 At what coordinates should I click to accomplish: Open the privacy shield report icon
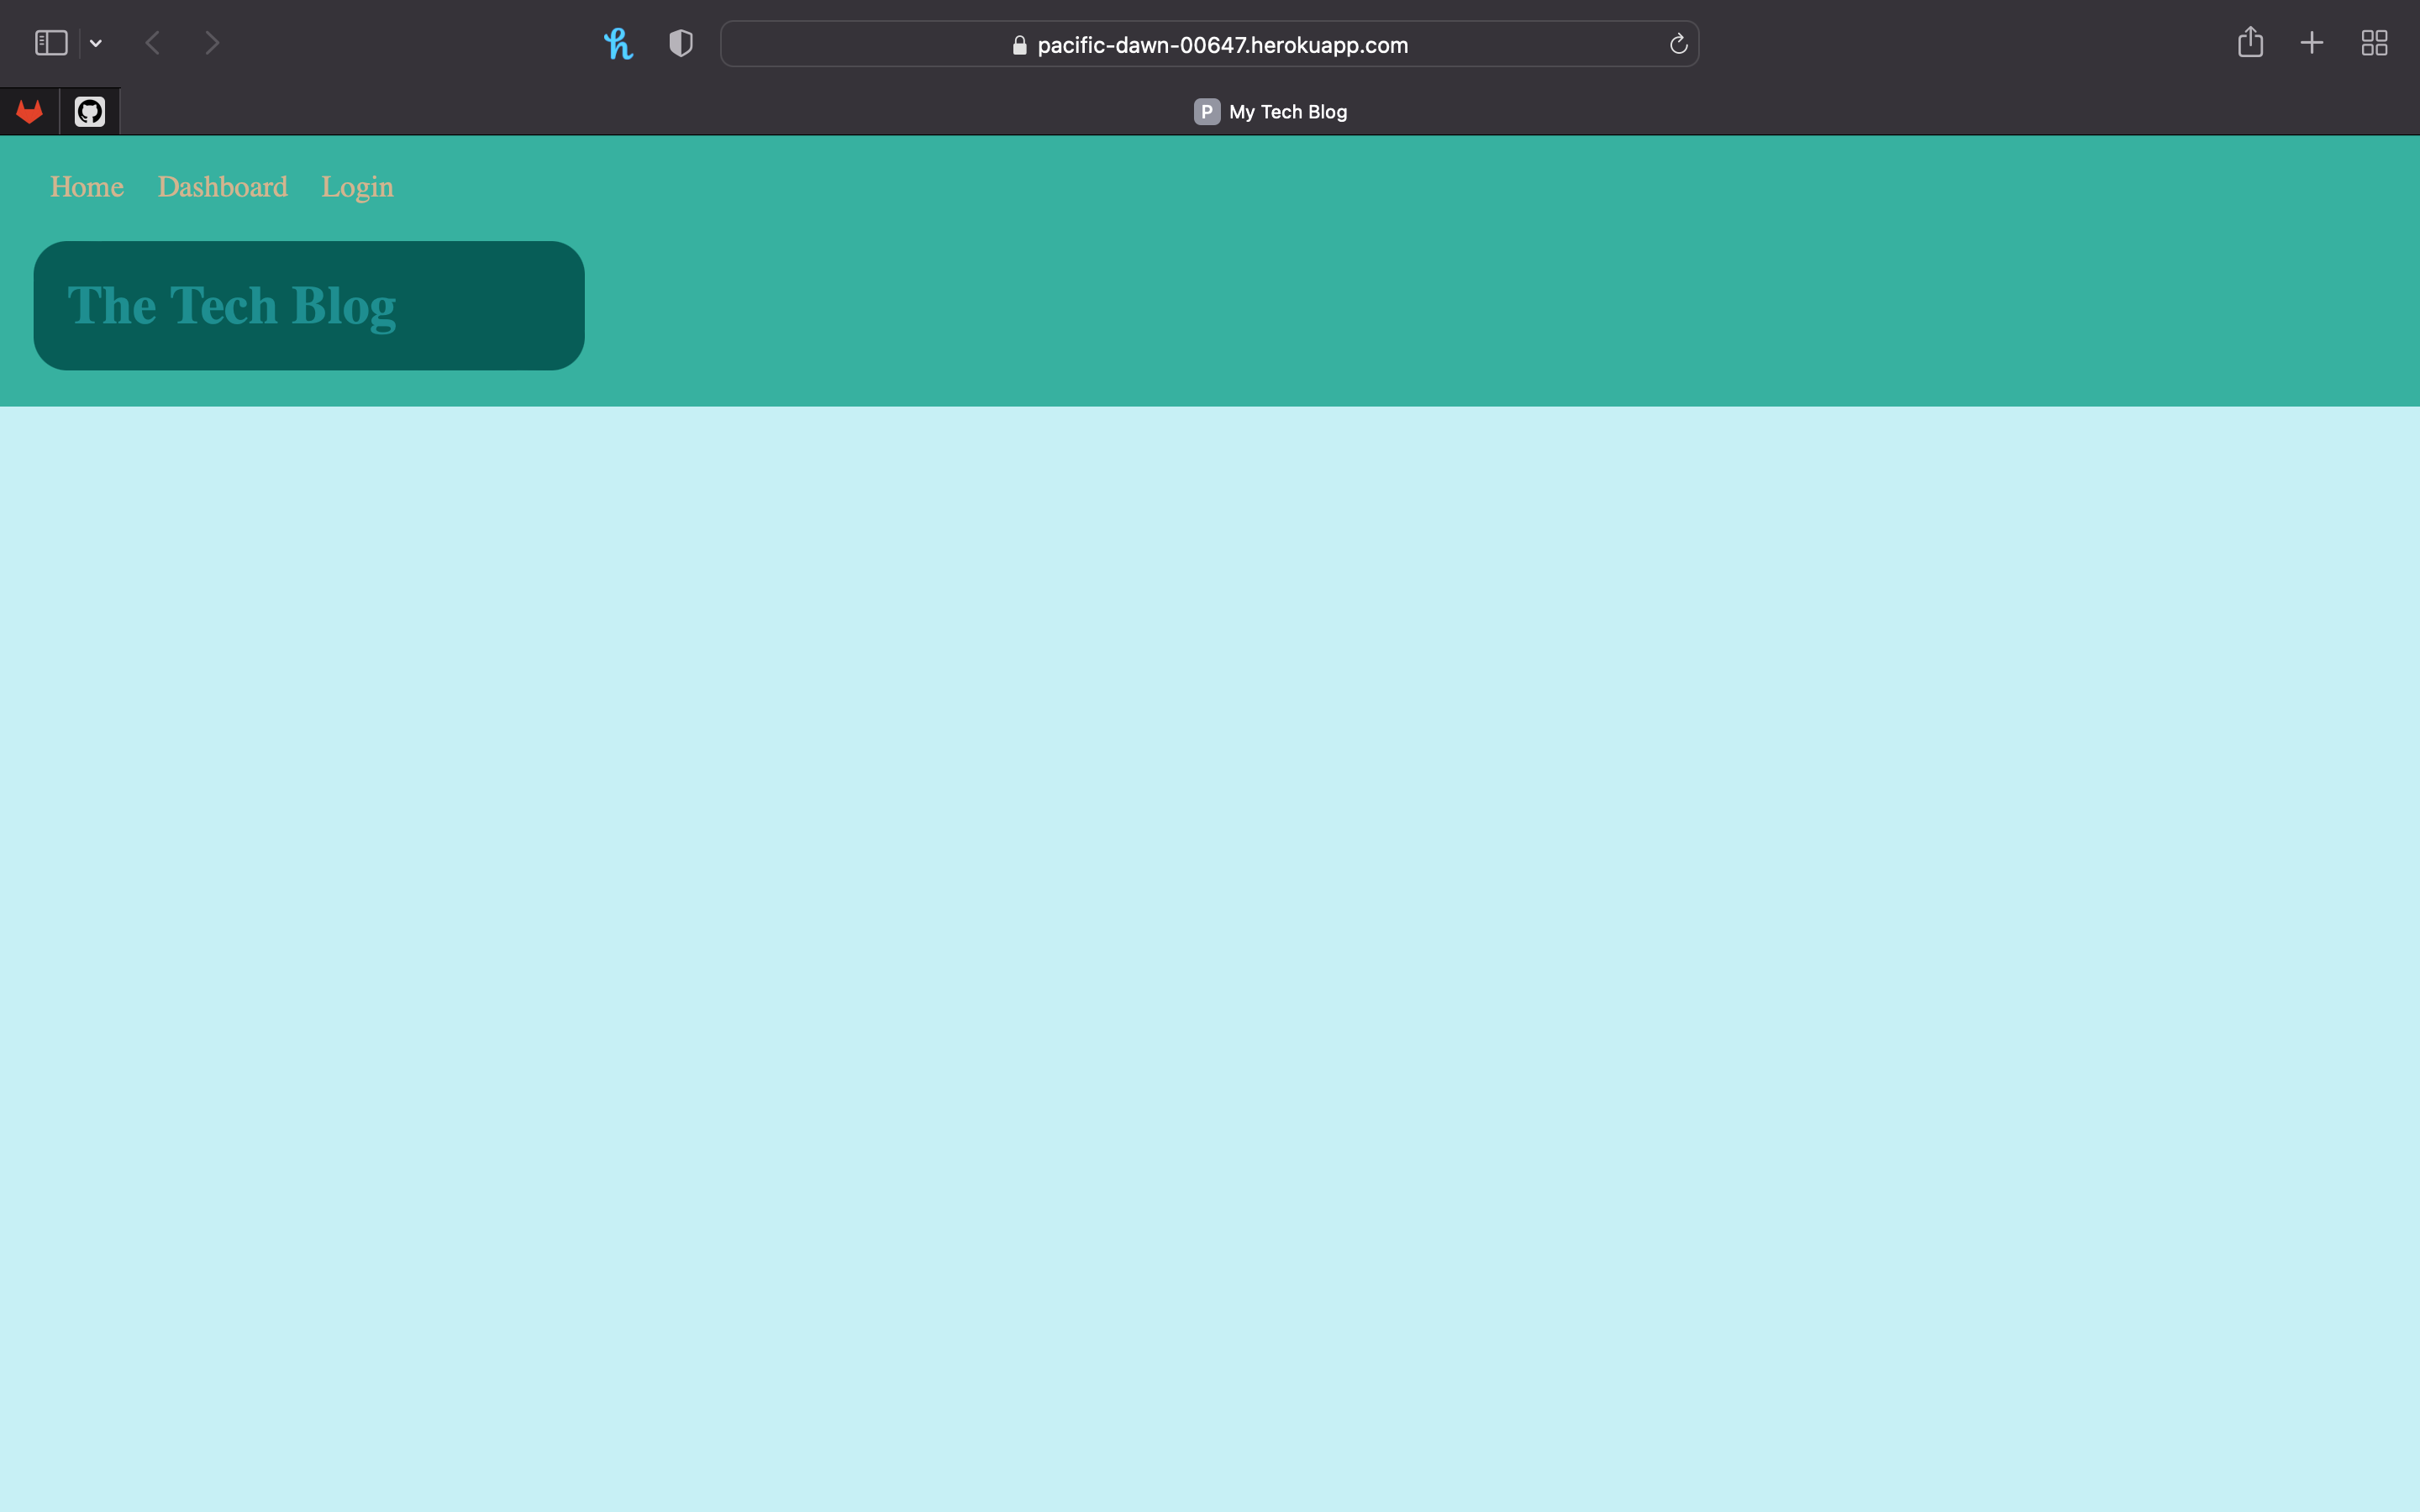(x=681, y=43)
